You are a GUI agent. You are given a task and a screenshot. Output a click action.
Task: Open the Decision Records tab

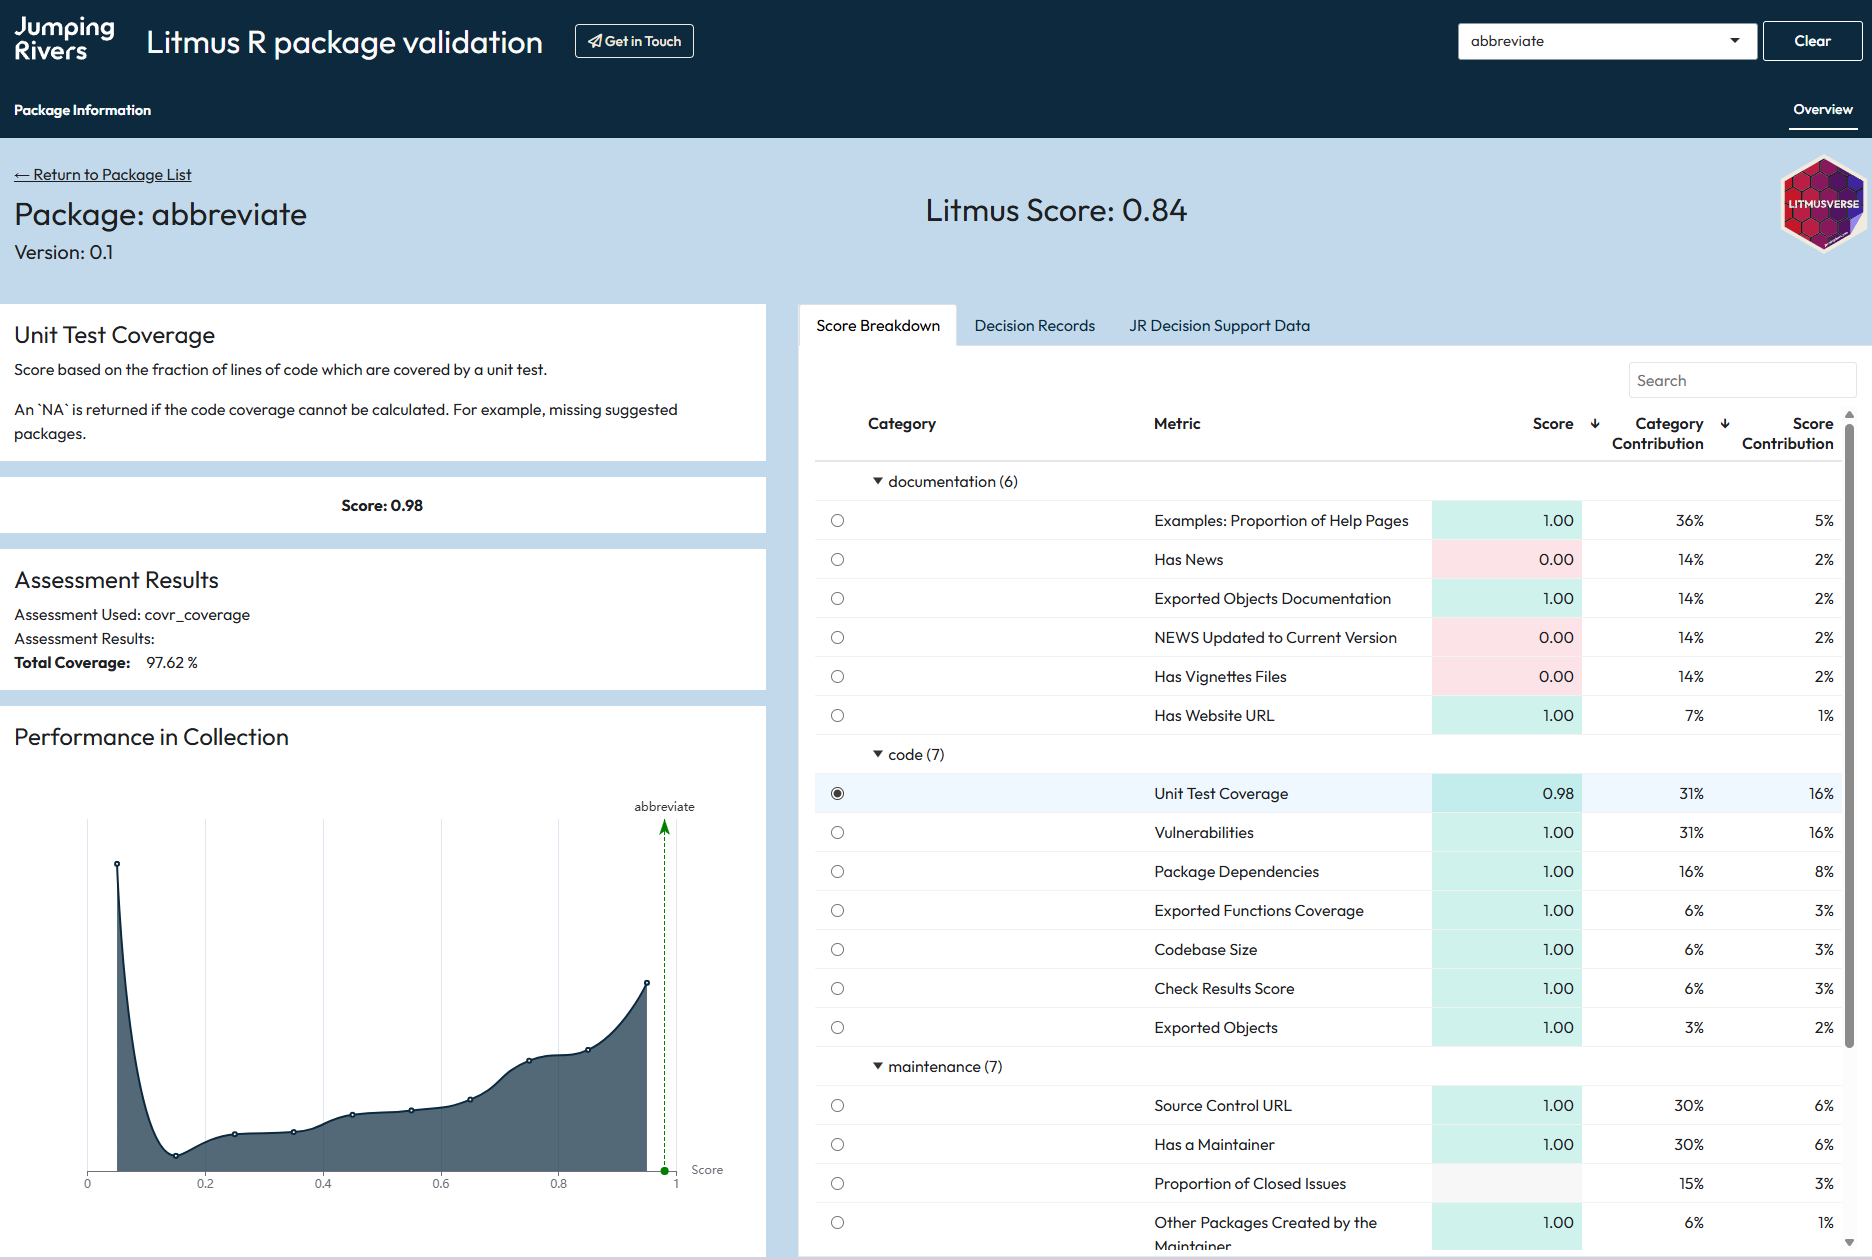pyautogui.click(x=1034, y=326)
